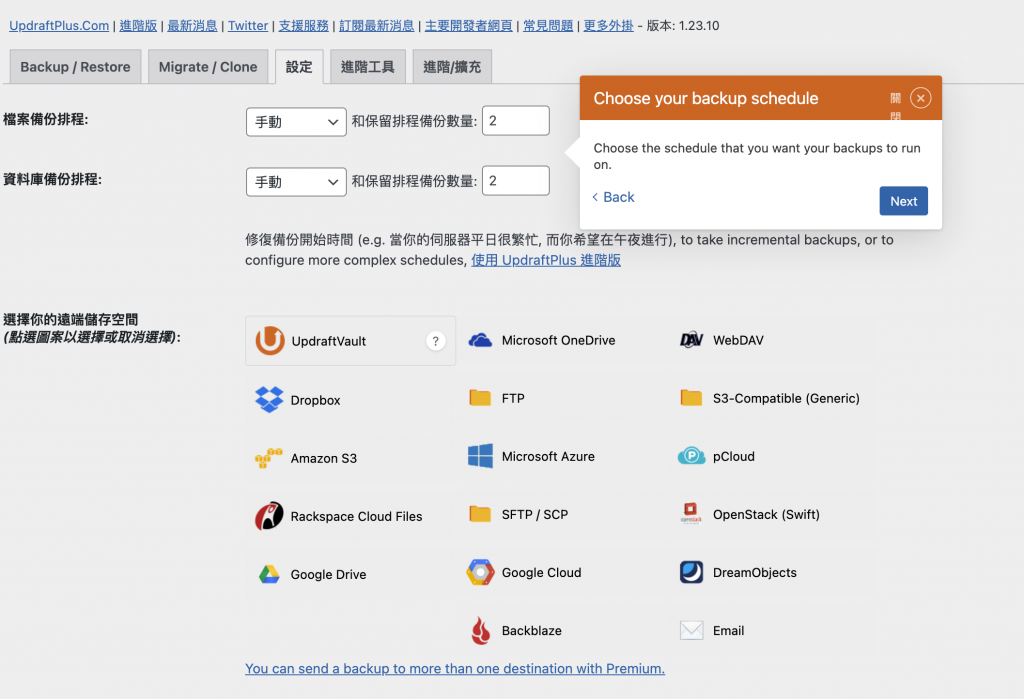The image size is (1024, 699).
Task: Click the 更多外掛 link
Action: click(x=608, y=25)
